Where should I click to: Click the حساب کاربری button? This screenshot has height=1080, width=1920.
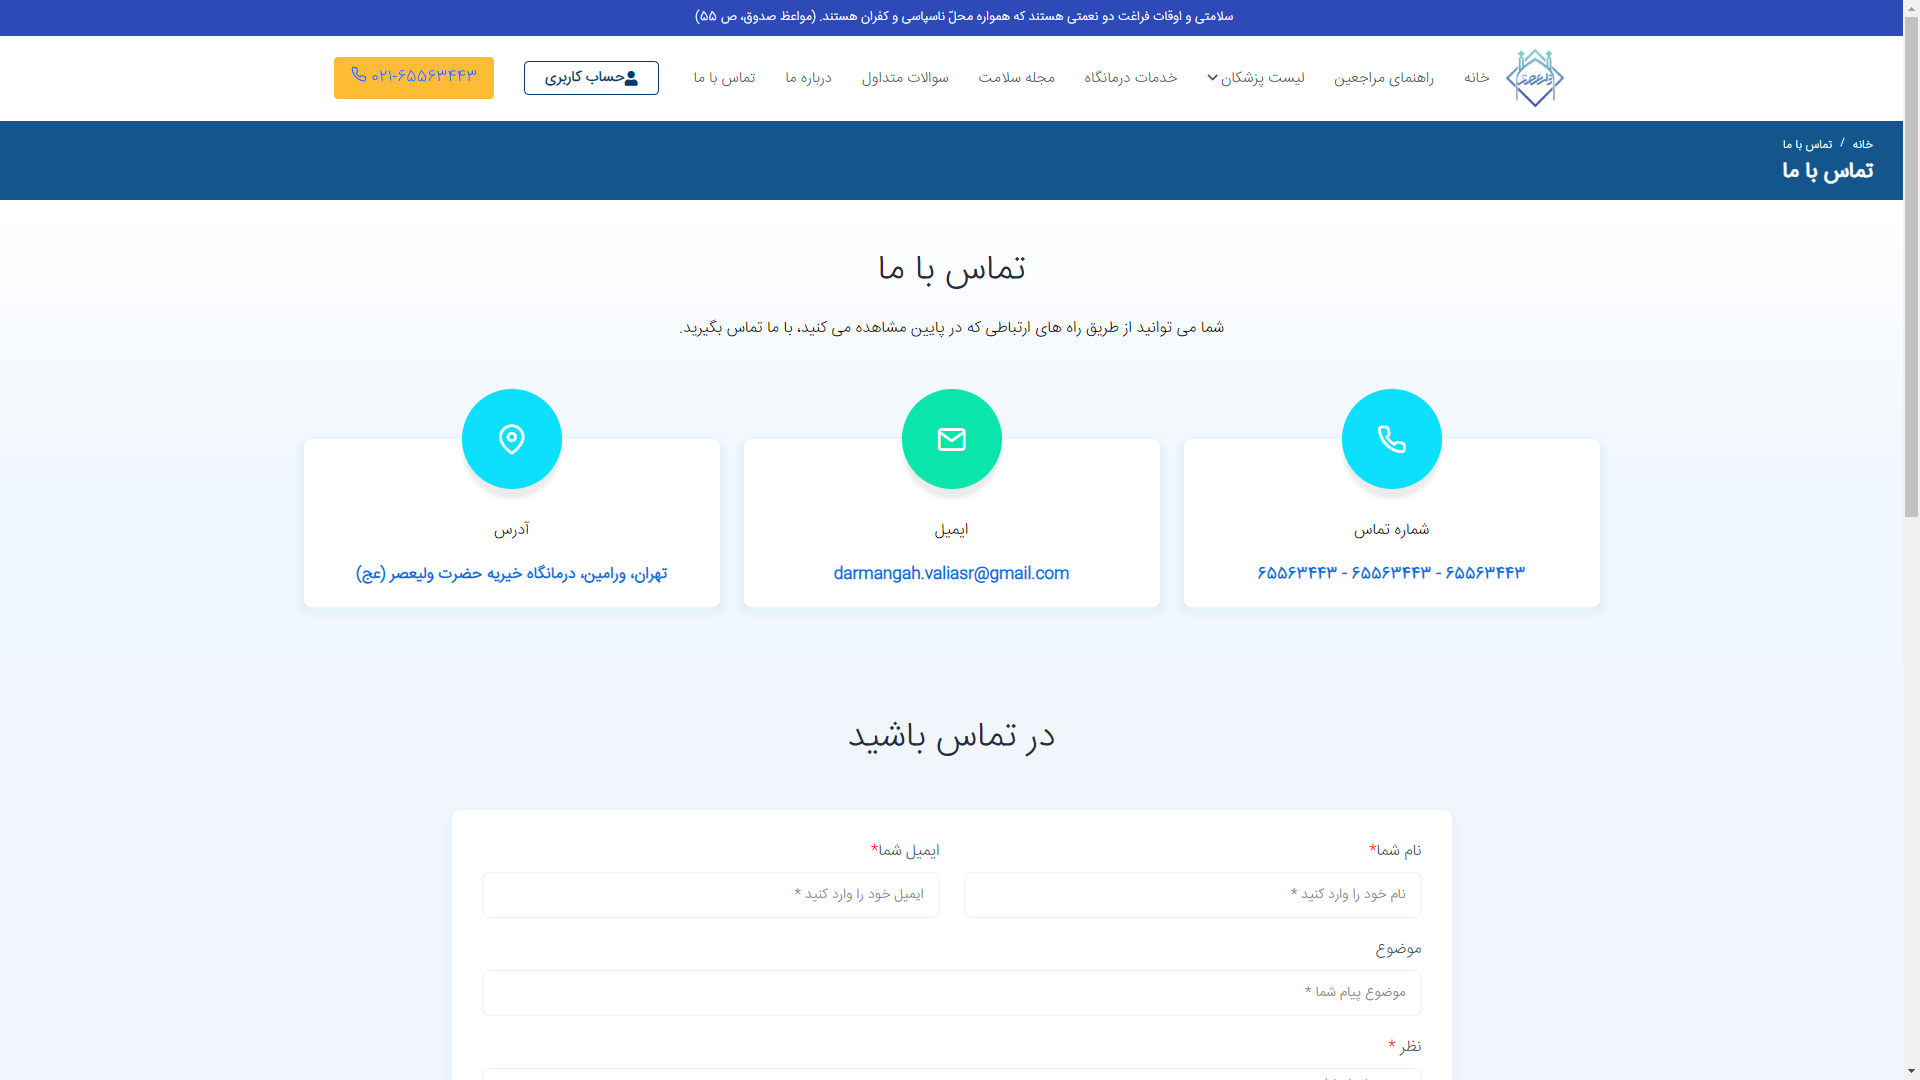tap(591, 78)
